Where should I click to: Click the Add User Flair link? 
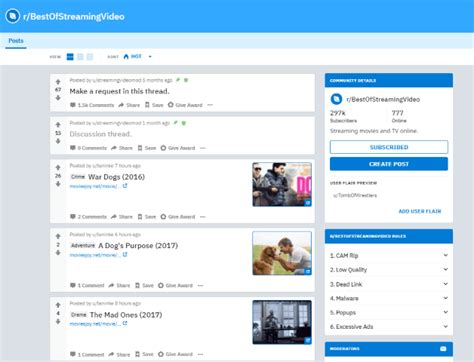tap(420, 211)
